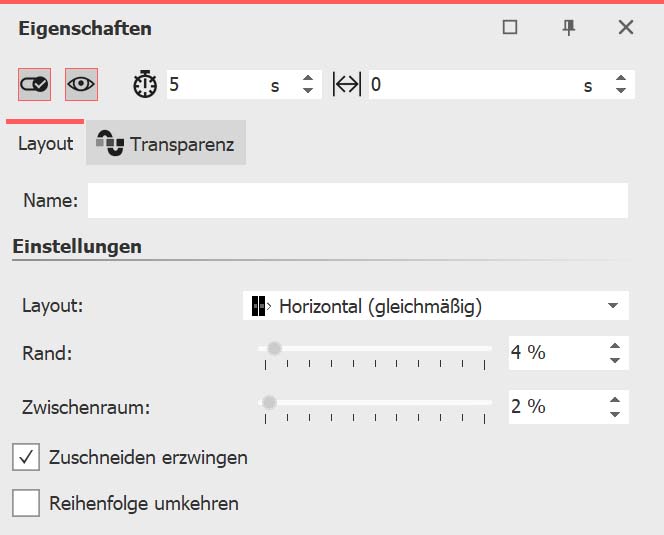Click the horizontal spacing arrows icon
The width and height of the screenshot is (664, 535).
[x=346, y=85]
